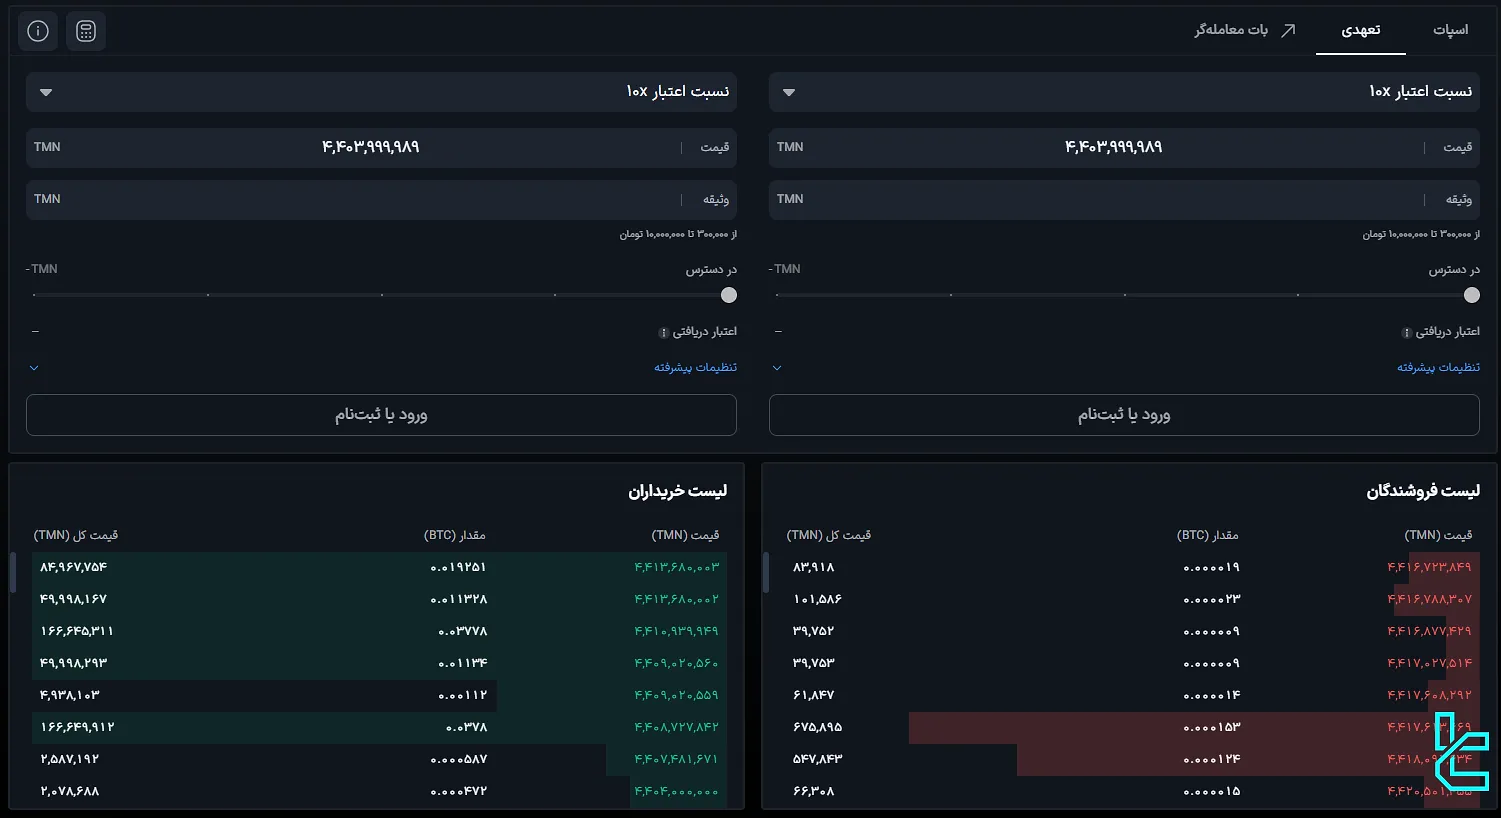This screenshot has width=1501, height=818.
Task: Select the تعهدی tab
Action: click(x=1361, y=29)
